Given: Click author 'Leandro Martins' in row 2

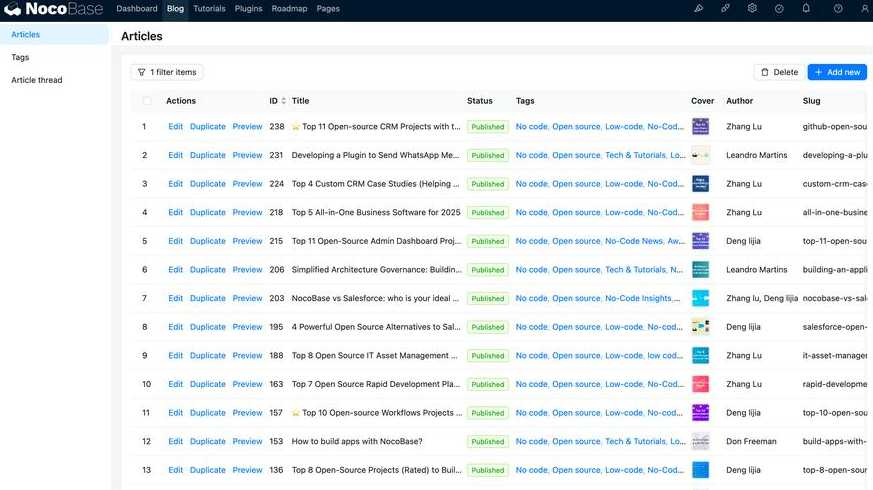Looking at the screenshot, I should 757,155.
